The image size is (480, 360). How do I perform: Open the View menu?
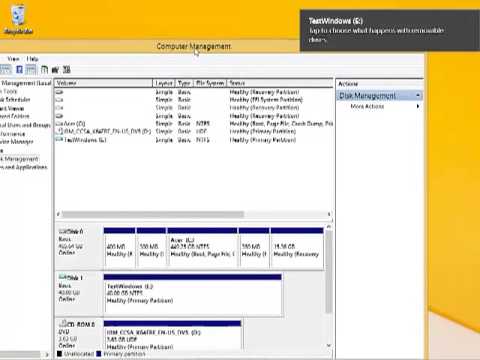click(x=13, y=59)
